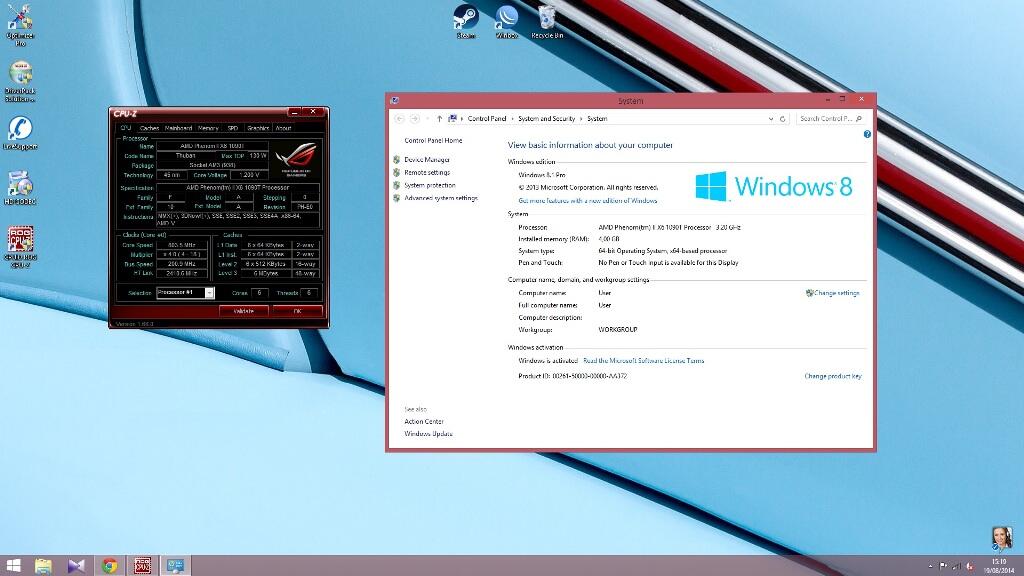This screenshot has height=576, width=1024.
Task: Switch to the Memory tab in CPU-Z
Action: coord(208,128)
